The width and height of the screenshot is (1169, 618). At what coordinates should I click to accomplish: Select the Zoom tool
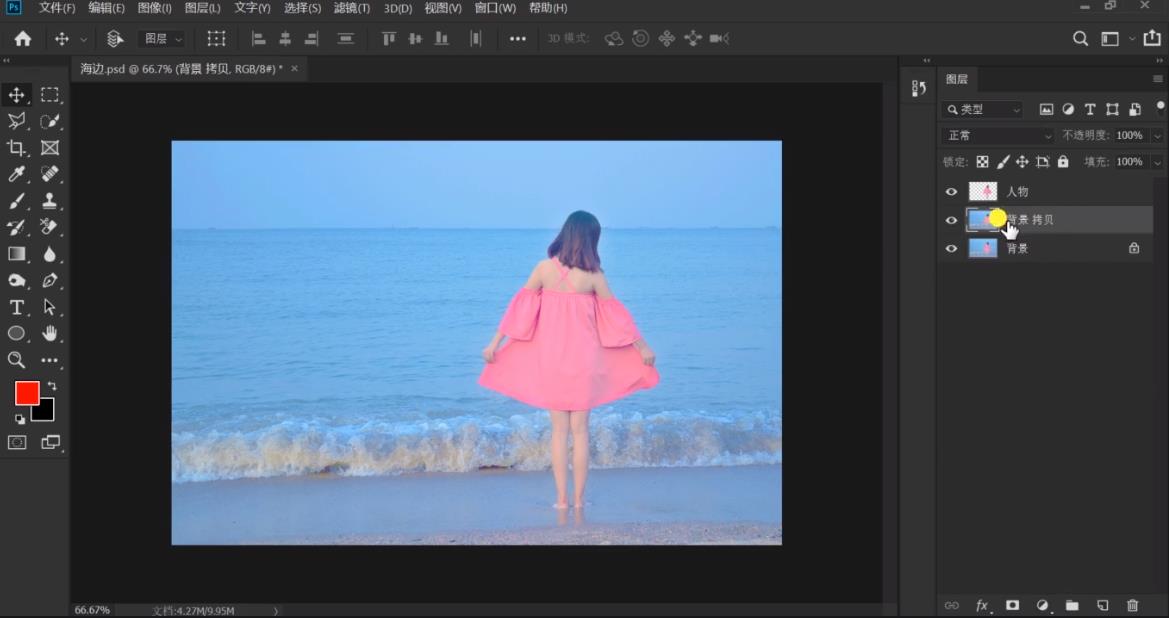pyautogui.click(x=17, y=360)
